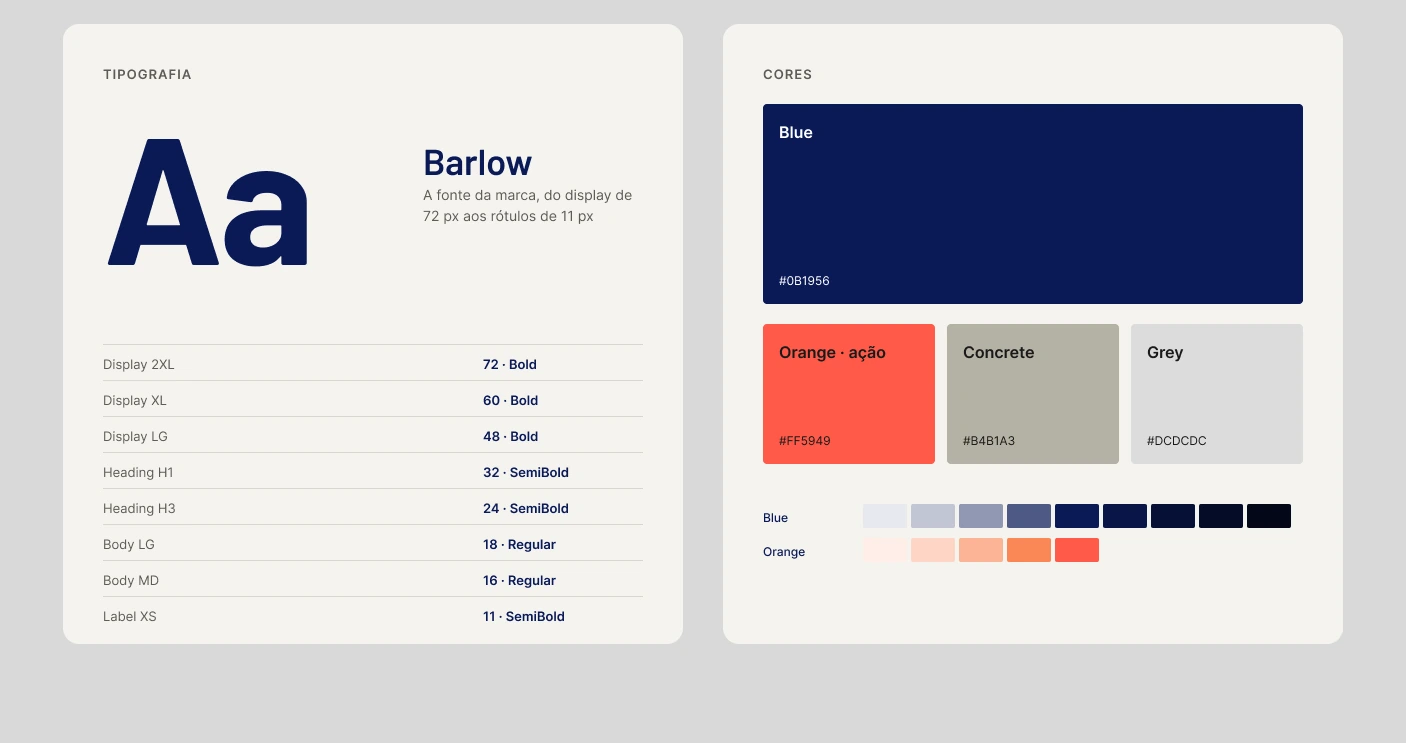Click the Blue scale row label

(x=775, y=518)
